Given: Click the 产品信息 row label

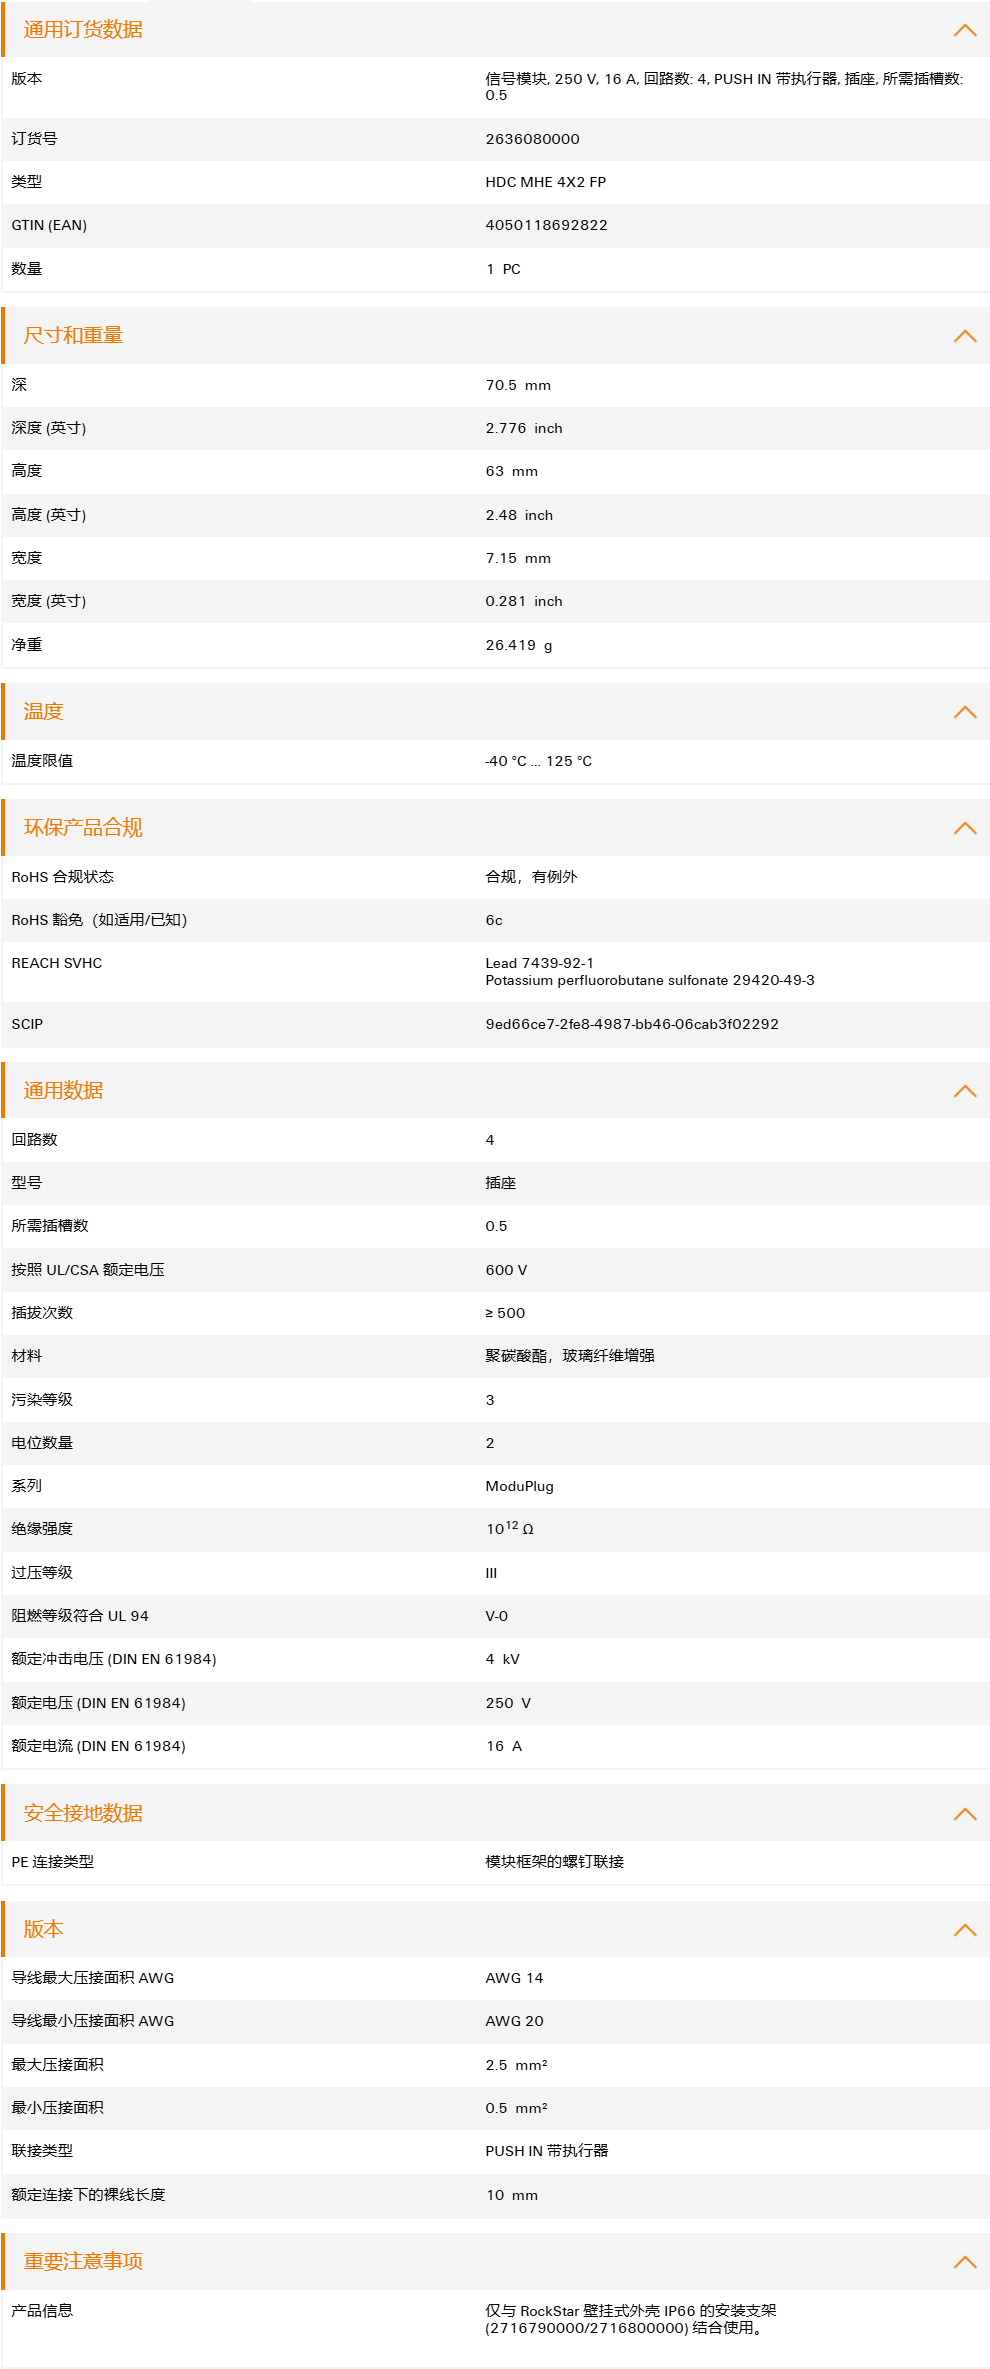Looking at the screenshot, I should (42, 2311).
